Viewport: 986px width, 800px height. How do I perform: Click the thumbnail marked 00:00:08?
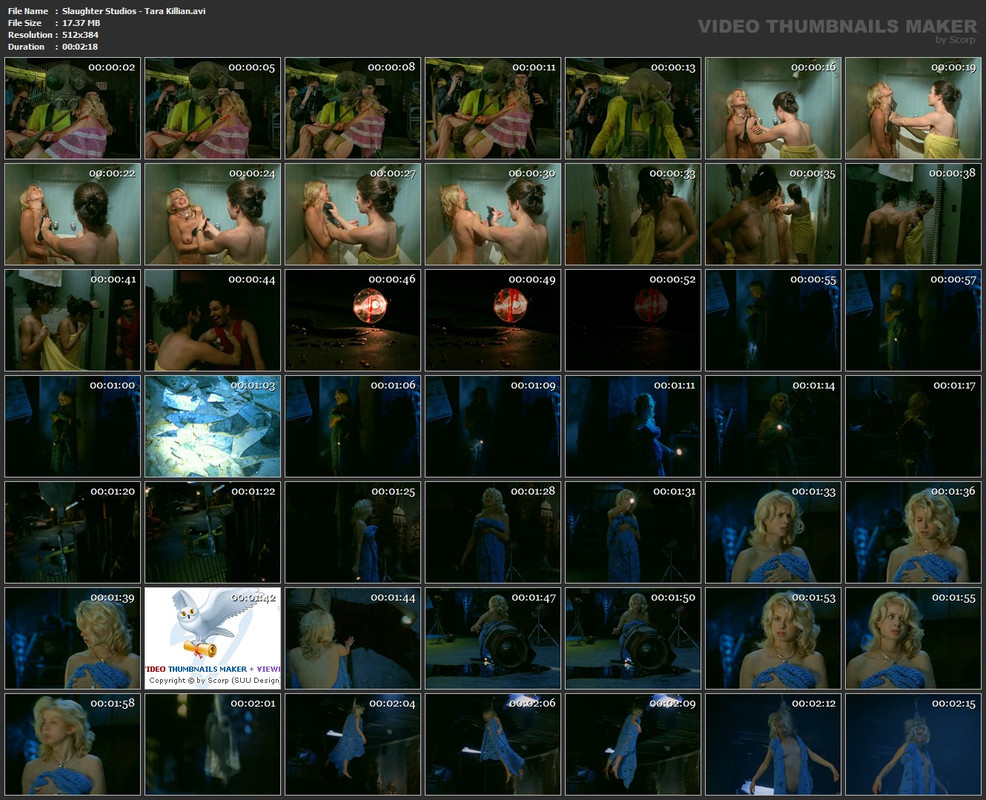pos(353,108)
